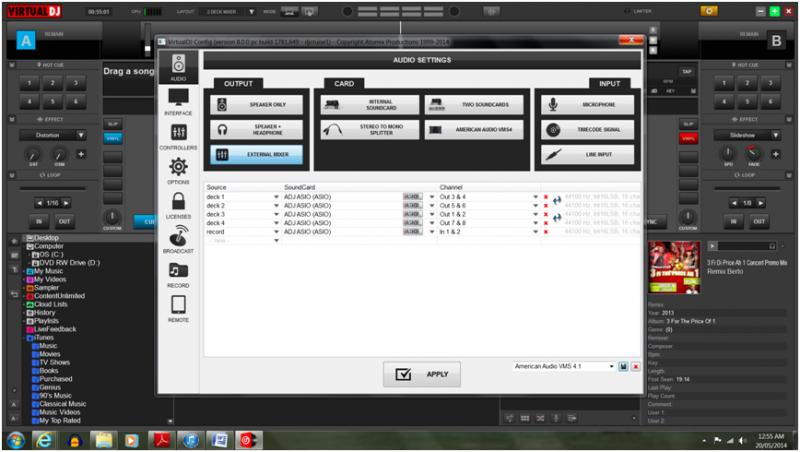
Task: Open deck 1 source dropdown
Action: pyautogui.click(x=276, y=197)
